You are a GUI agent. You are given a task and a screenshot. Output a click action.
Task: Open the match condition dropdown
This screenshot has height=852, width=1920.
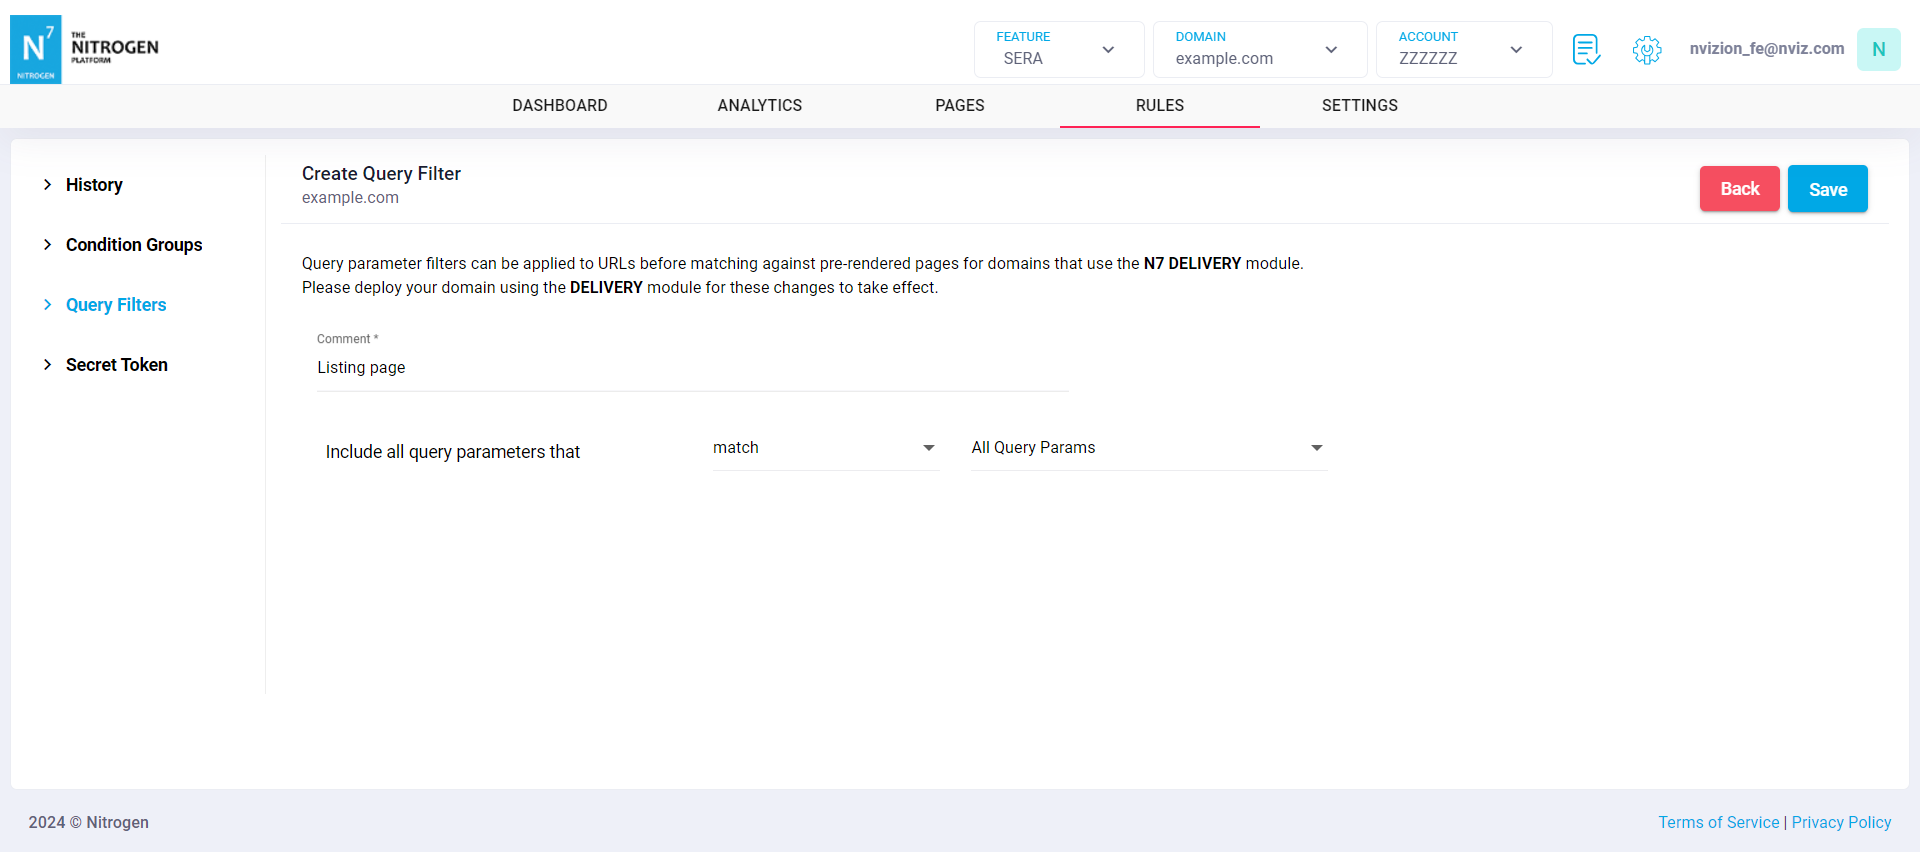[825, 448]
